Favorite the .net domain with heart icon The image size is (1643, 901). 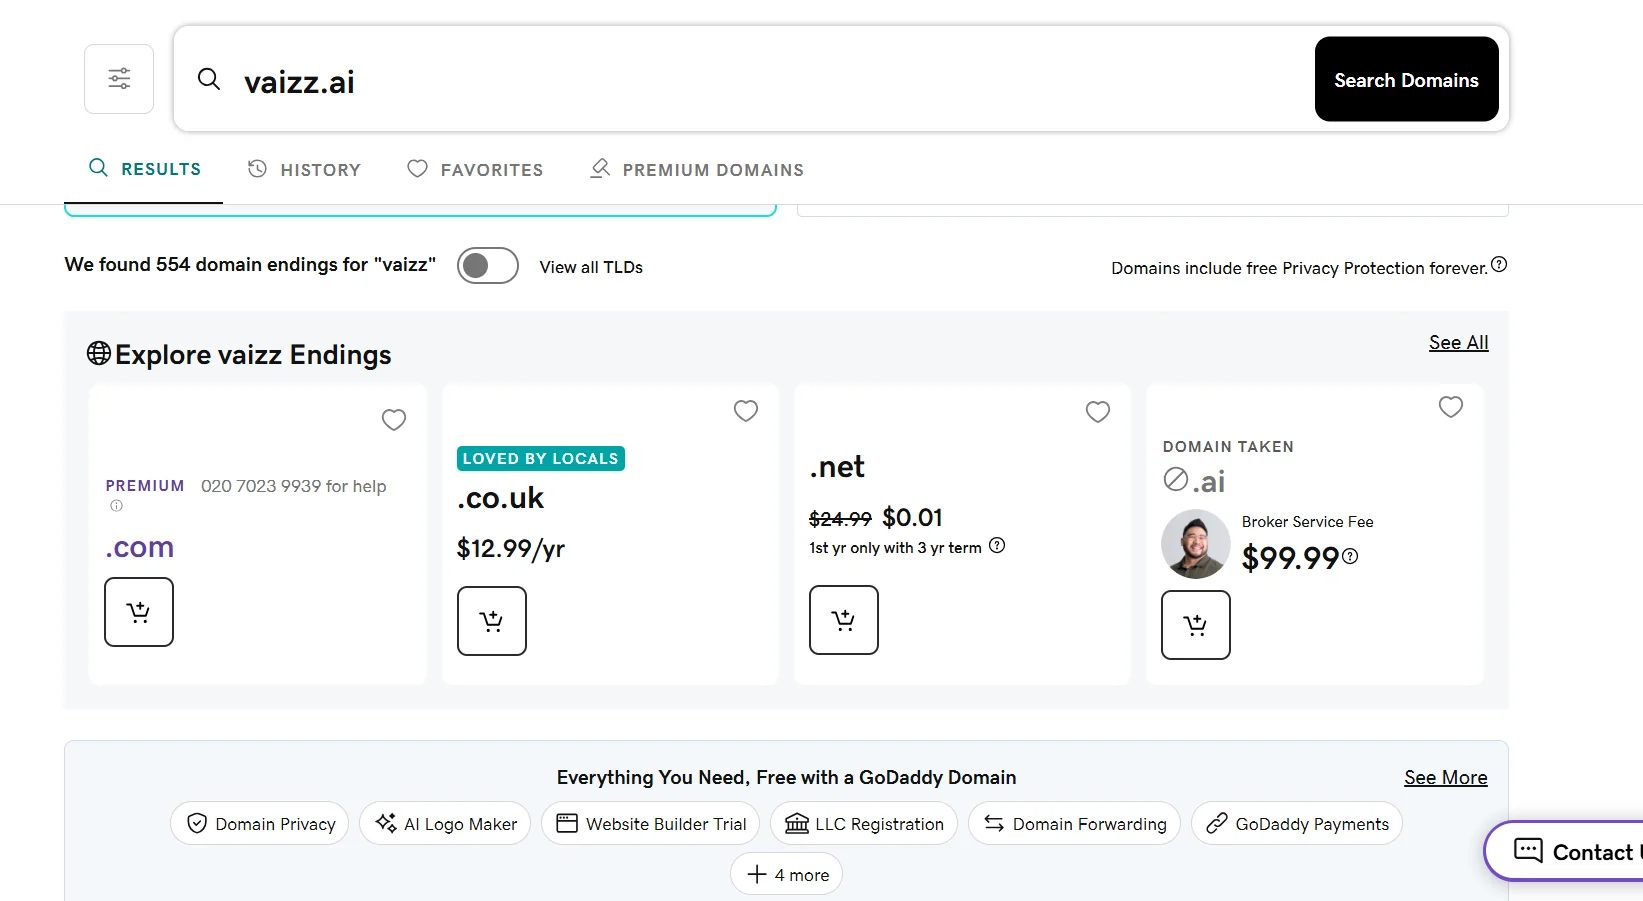(1098, 412)
